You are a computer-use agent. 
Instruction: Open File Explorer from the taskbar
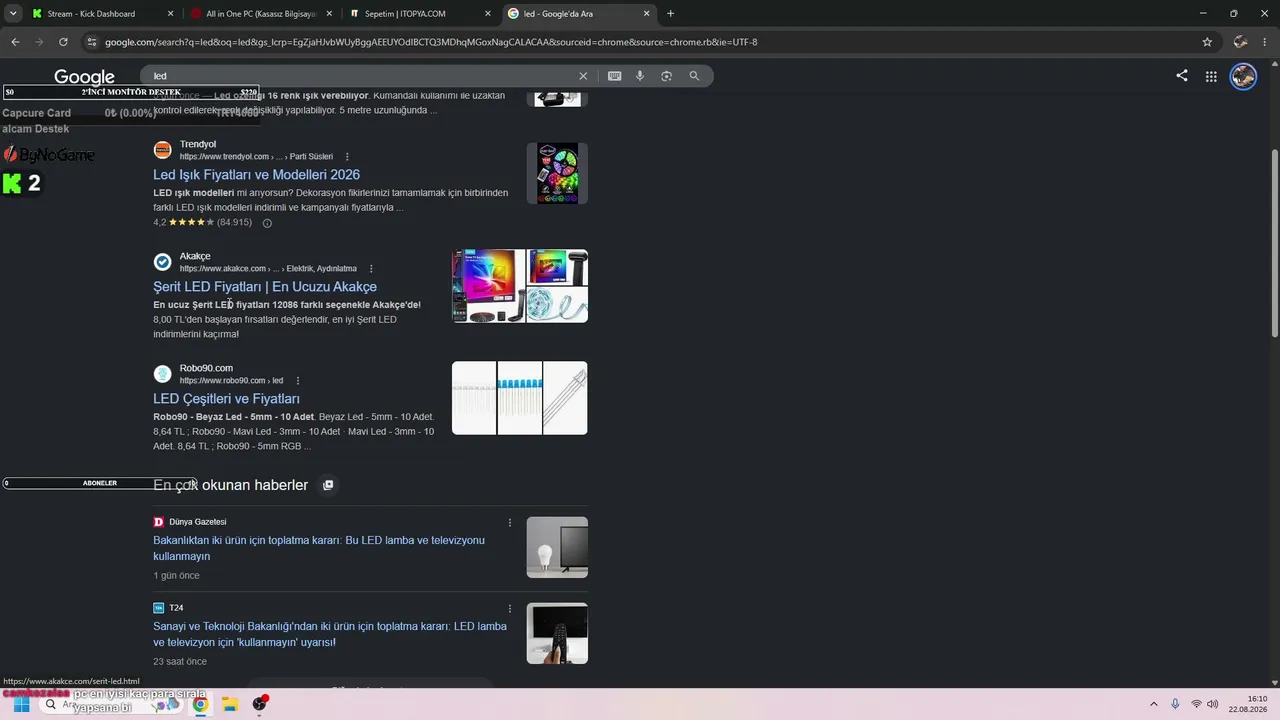pos(229,704)
